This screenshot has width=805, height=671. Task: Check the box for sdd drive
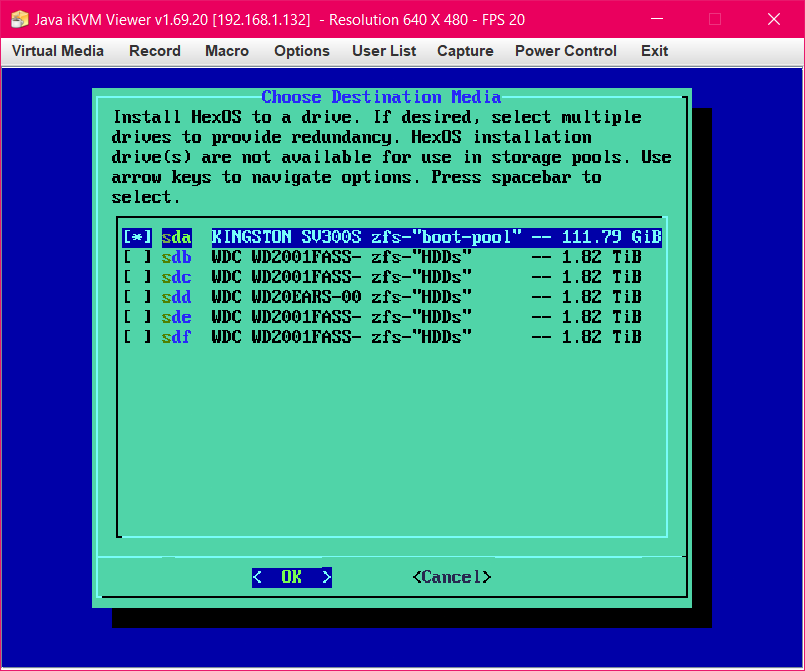click(x=137, y=297)
